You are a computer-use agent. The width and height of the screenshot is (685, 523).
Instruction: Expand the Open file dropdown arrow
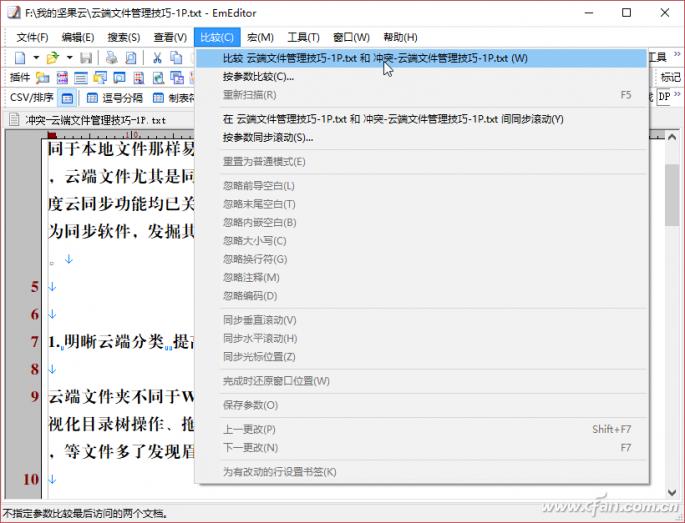click(68, 58)
